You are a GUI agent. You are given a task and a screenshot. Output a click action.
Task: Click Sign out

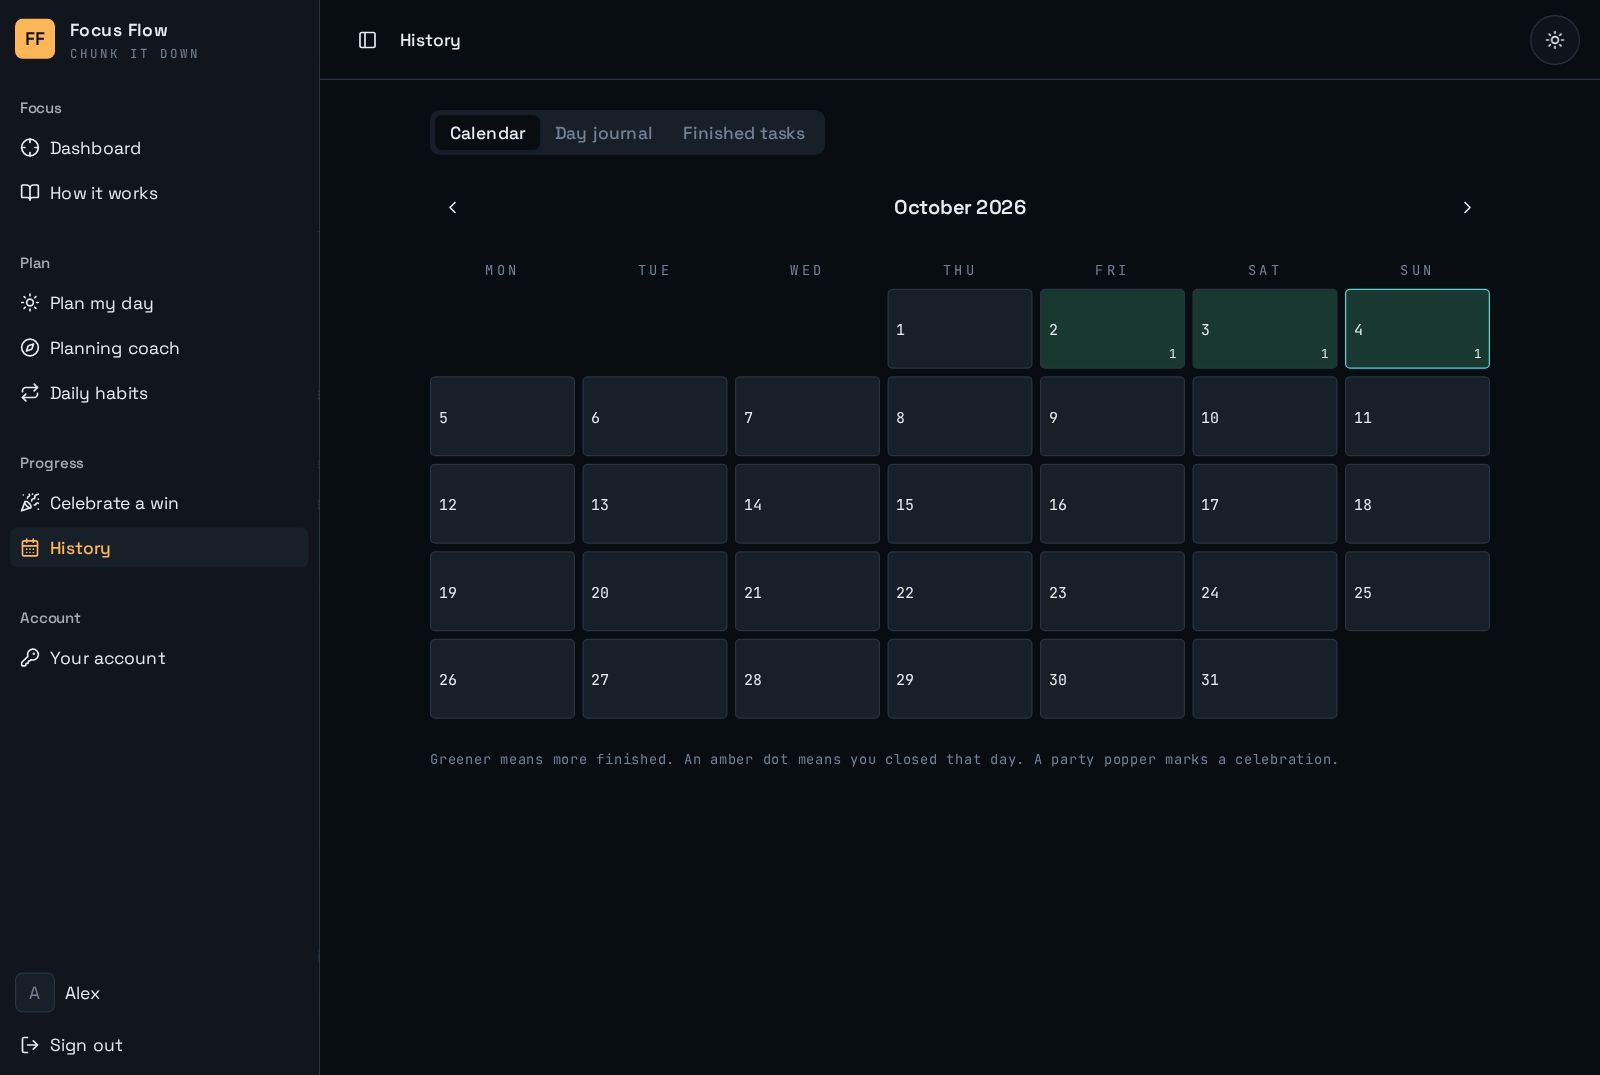pyautogui.click(x=159, y=1045)
